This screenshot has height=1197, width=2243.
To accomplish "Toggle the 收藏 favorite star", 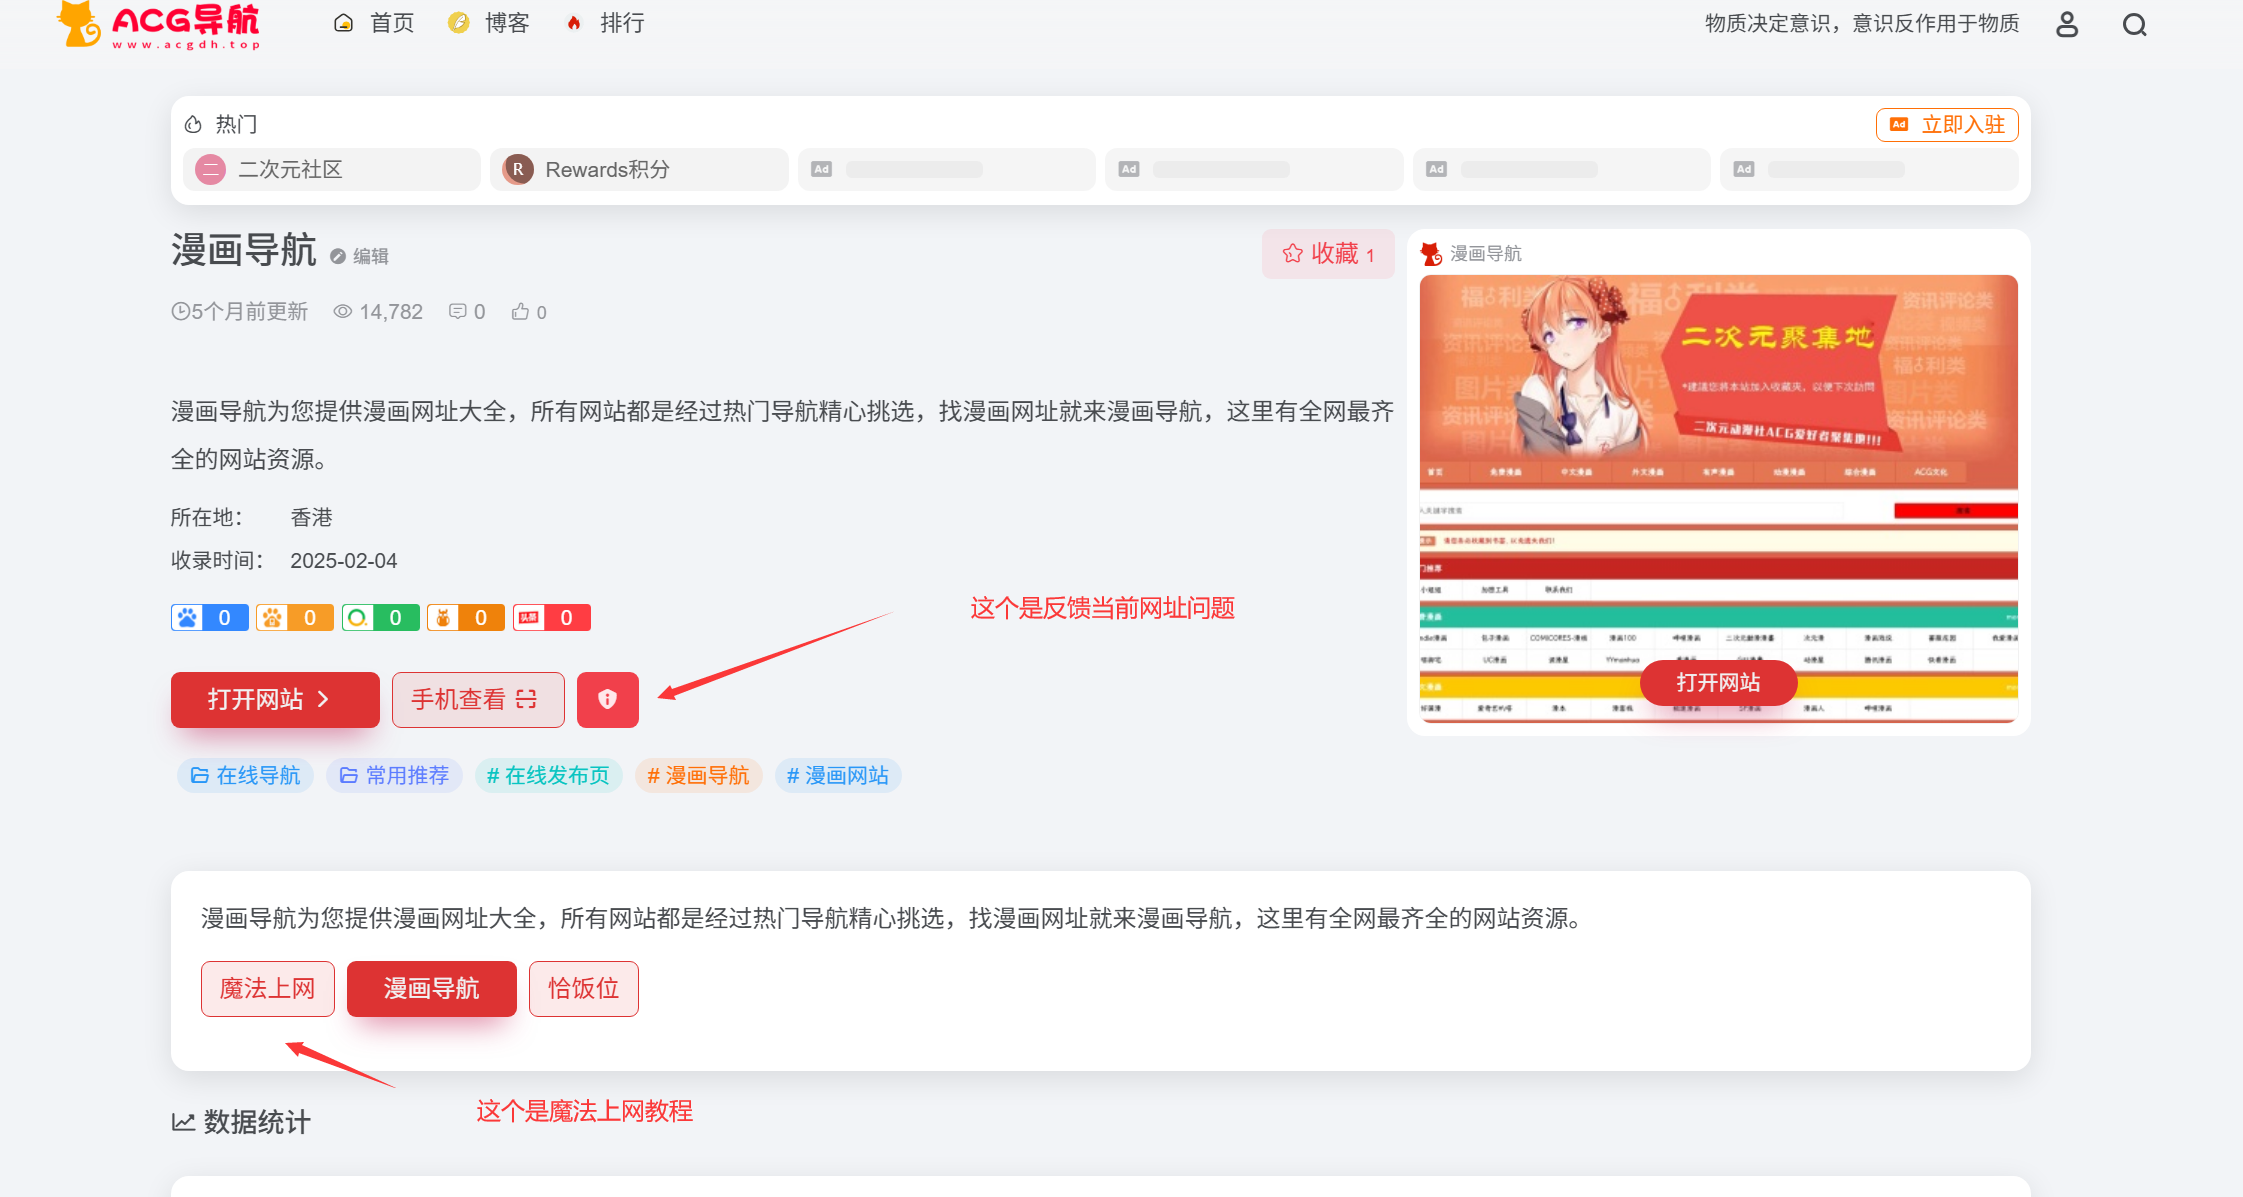I will click(x=1328, y=253).
